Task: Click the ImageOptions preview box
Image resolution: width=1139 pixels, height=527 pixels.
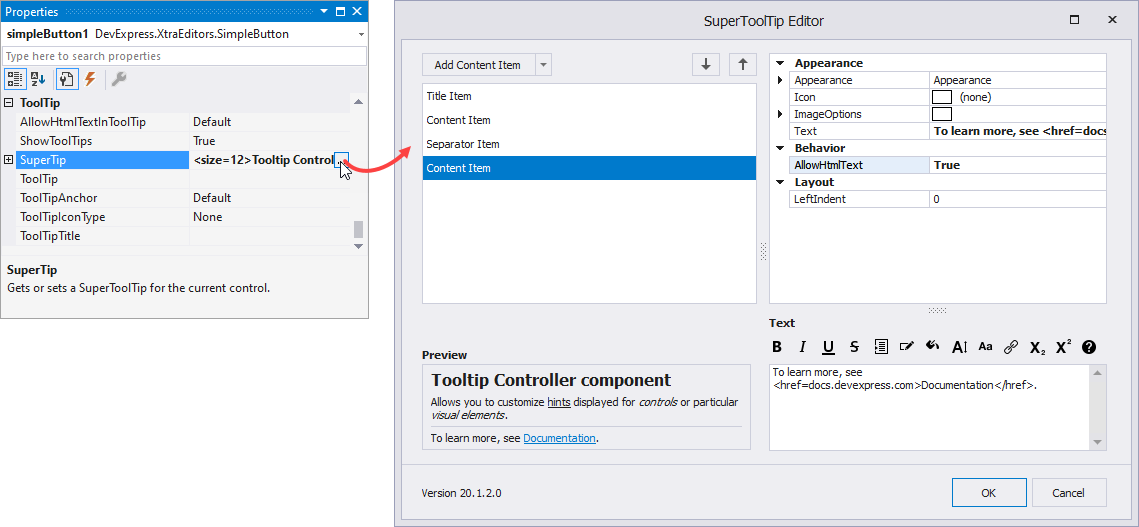Action: coord(941,114)
